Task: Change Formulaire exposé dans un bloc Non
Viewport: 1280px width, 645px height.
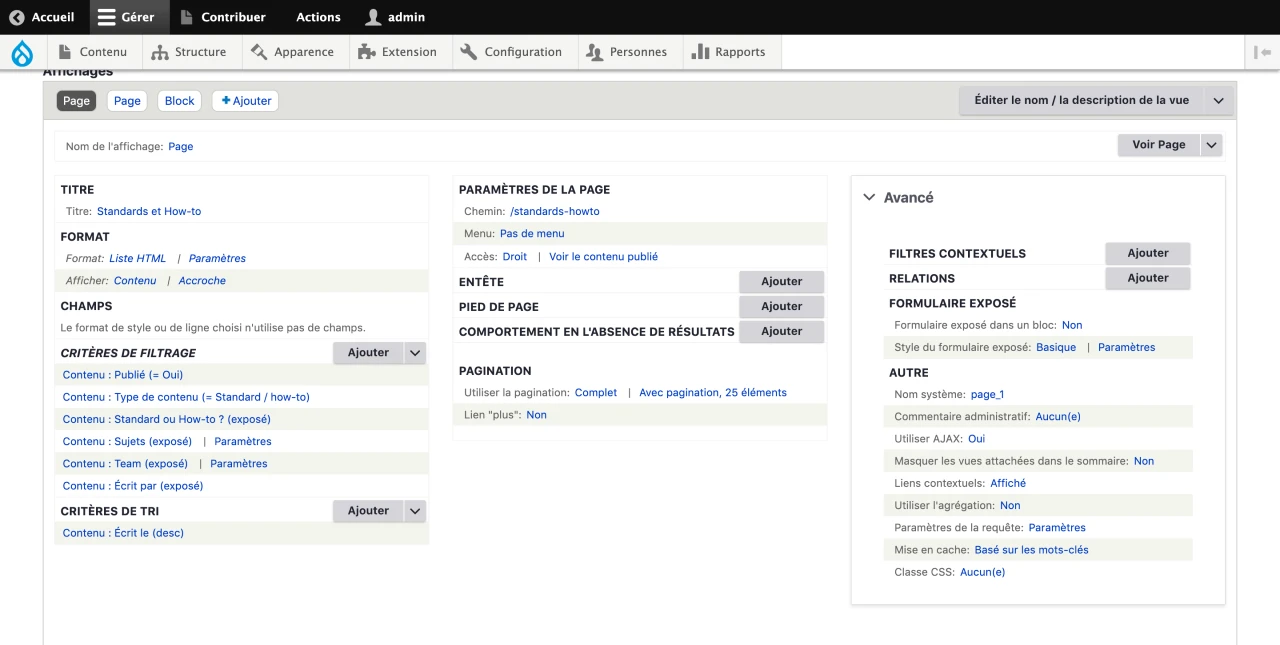Action: click(x=1072, y=326)
